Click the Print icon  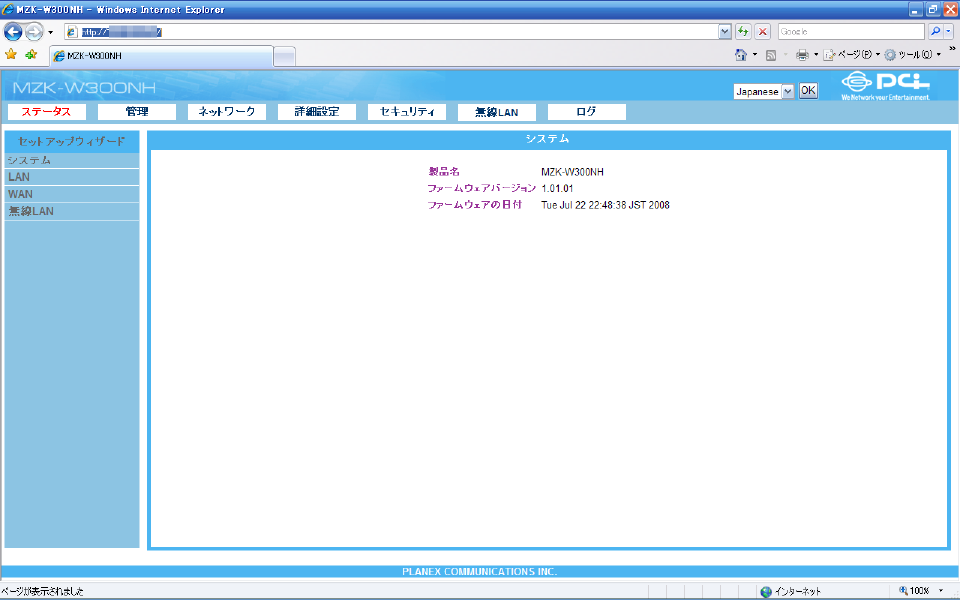click(x=802, y=55)
